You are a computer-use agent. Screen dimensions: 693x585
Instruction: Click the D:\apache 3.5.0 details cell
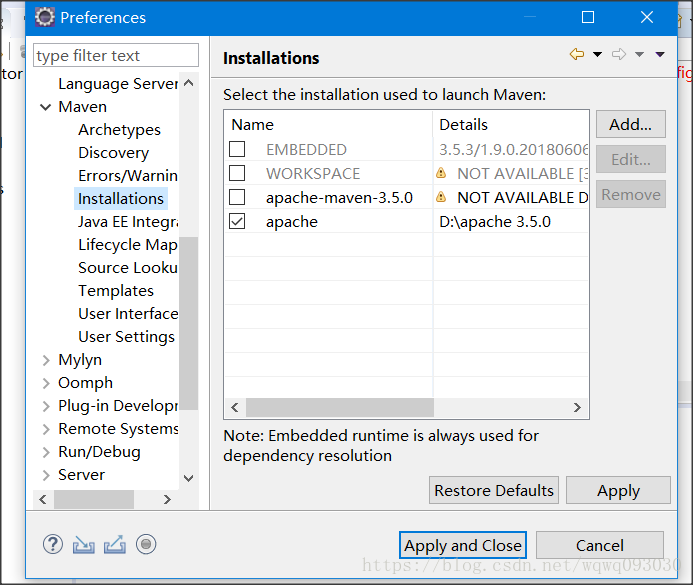click(510, 221)
